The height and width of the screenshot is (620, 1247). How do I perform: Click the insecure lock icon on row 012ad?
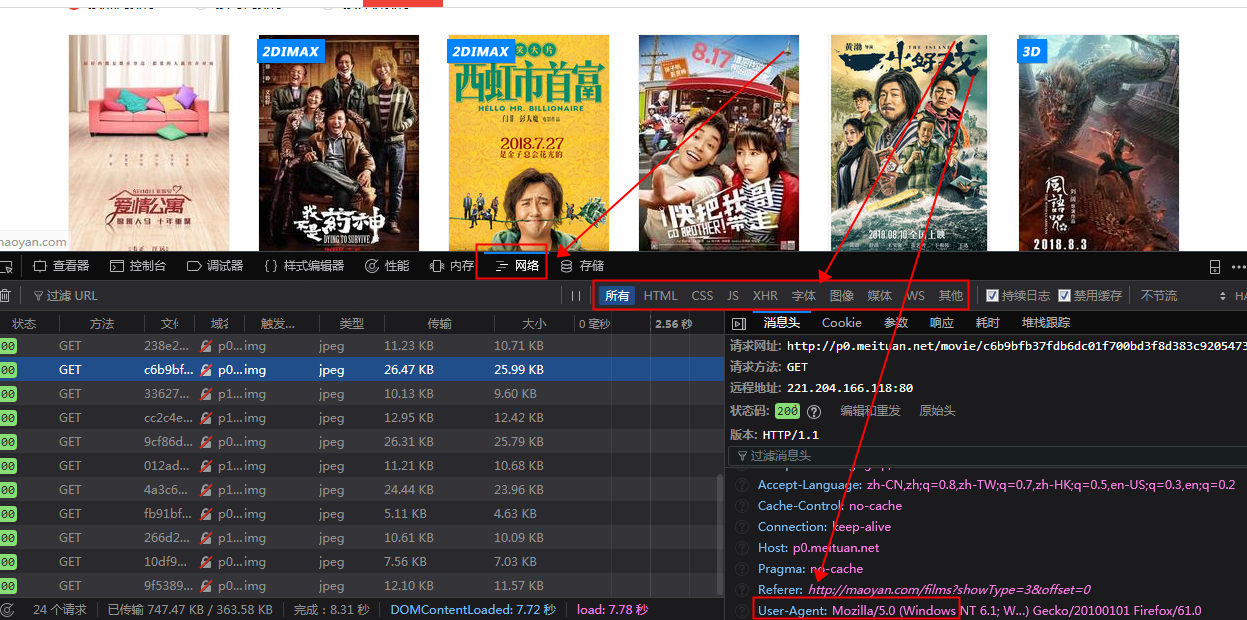[206, 465]
